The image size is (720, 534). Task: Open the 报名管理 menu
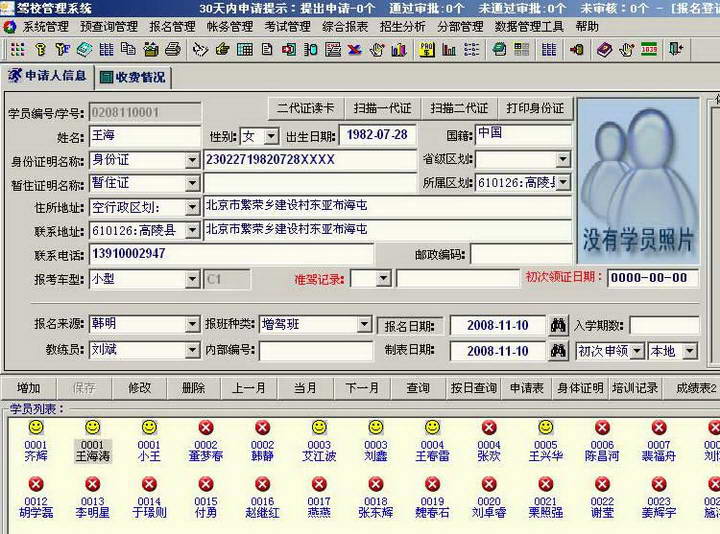(x=172, y=27)
